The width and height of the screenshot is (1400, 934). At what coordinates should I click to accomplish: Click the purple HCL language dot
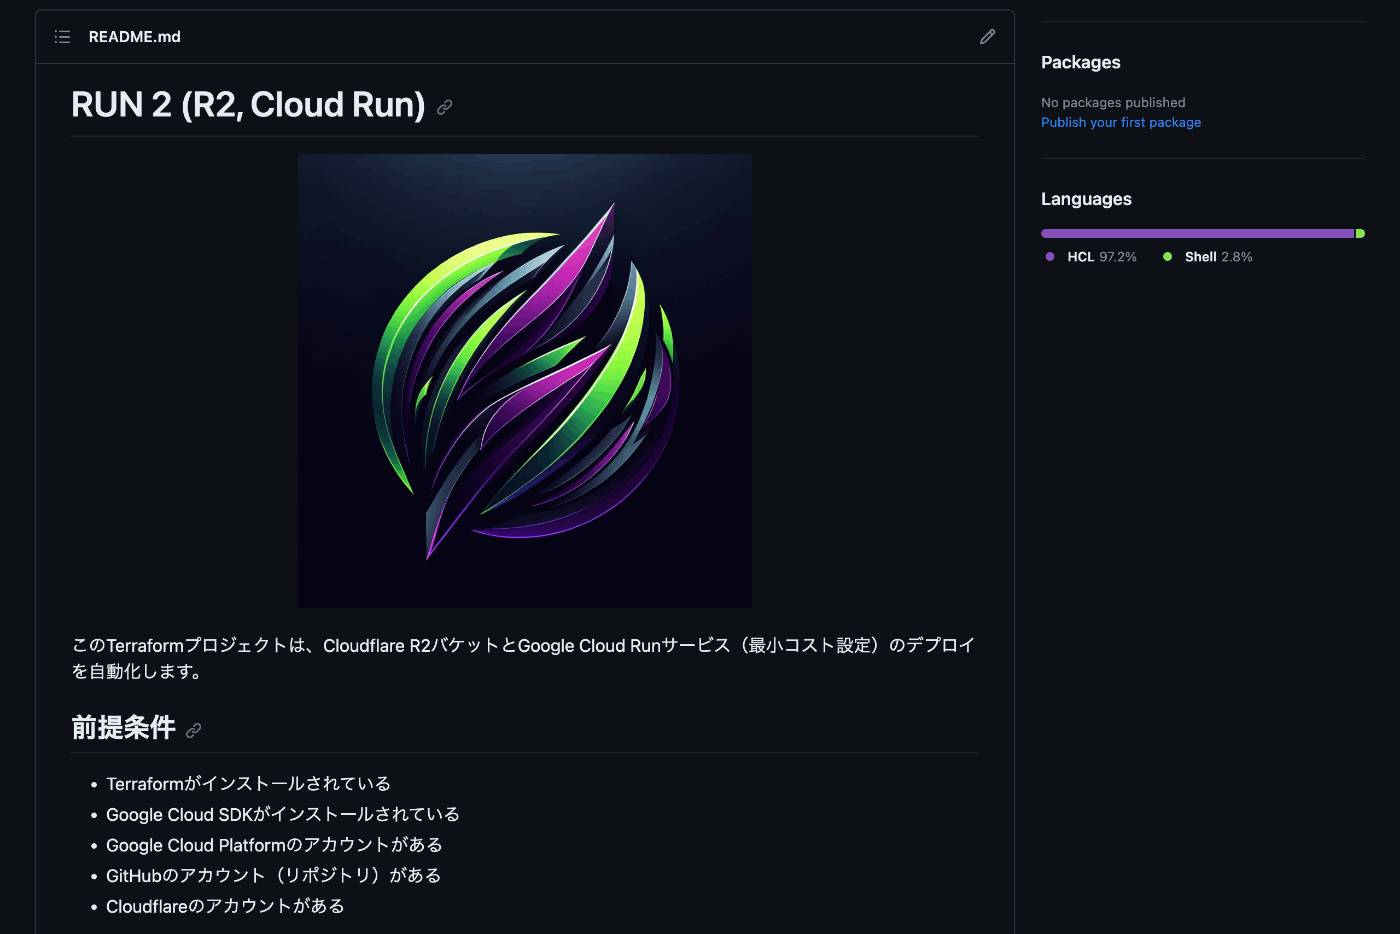pyautogui.click(x=1049, y=256)
